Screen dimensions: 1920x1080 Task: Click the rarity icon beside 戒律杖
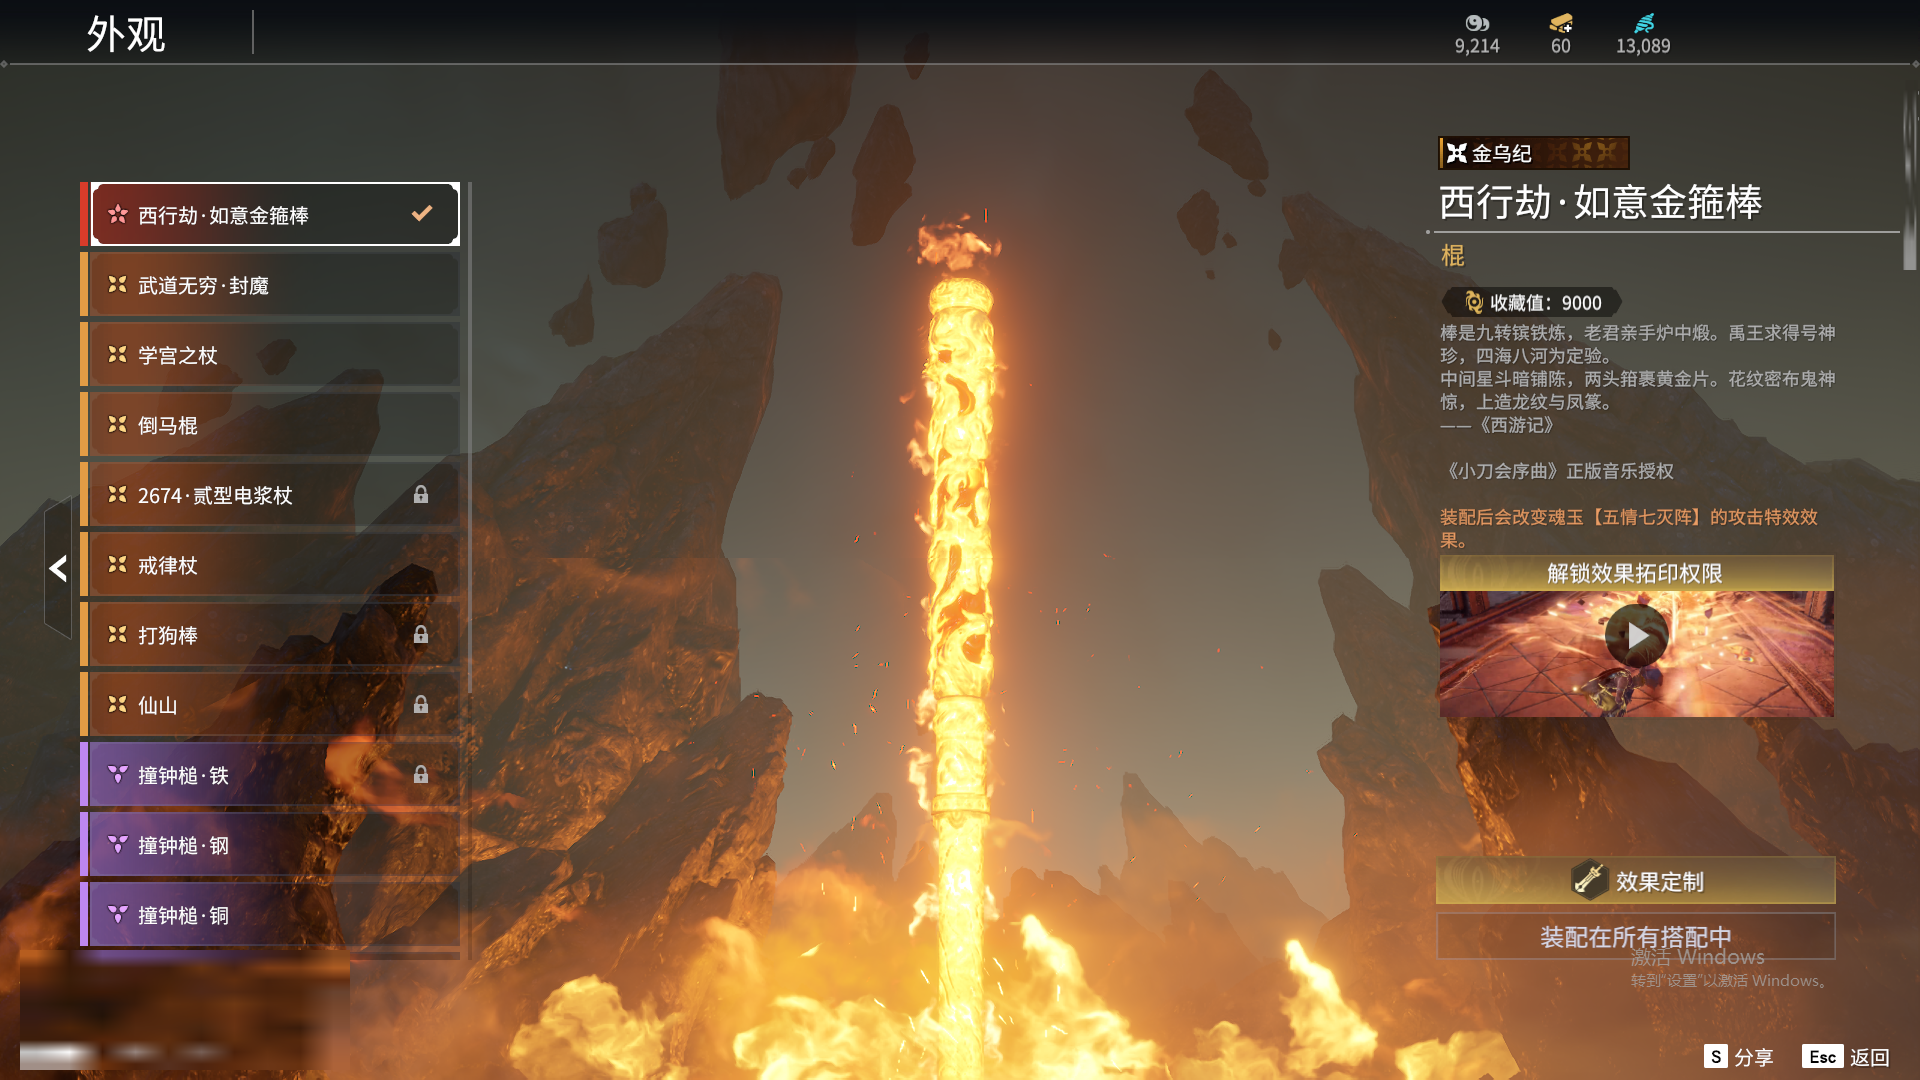click(117, 564)
